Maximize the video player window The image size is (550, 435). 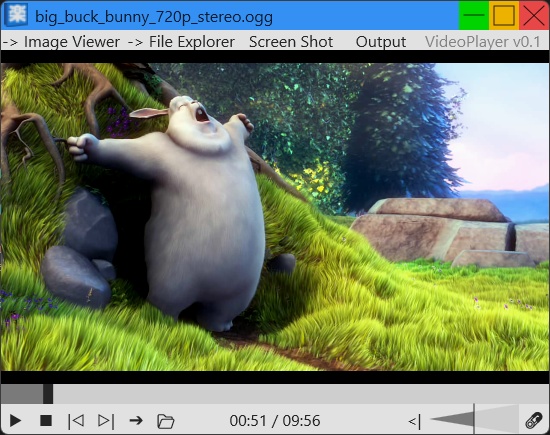504,15
